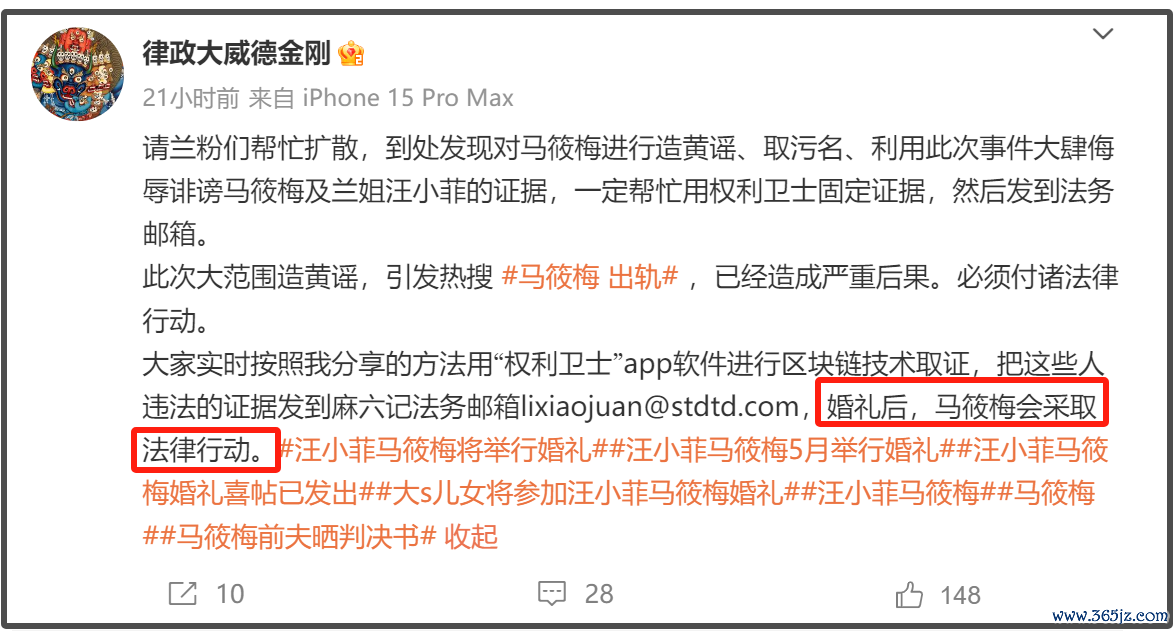Click the like count 148
This screenshot has width=1175, height=631.
pyautogui.click(x=961, y=595)
